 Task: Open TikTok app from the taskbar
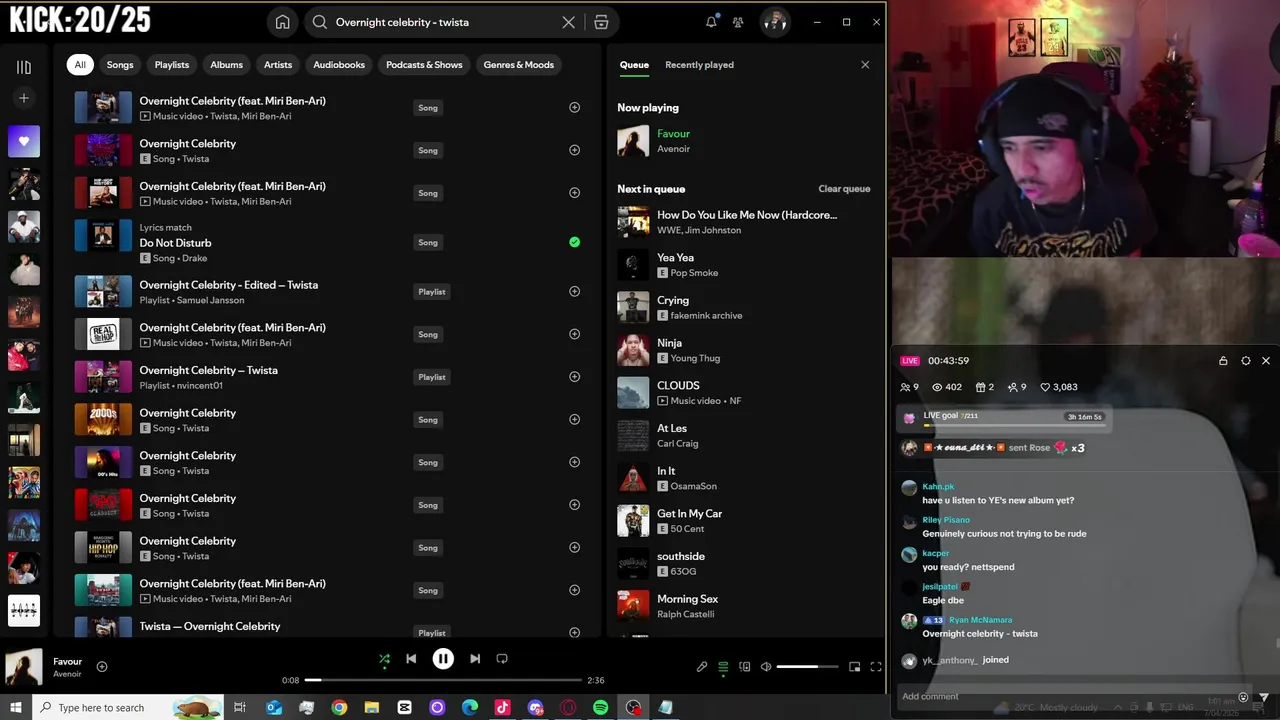[x=502, y=708]
